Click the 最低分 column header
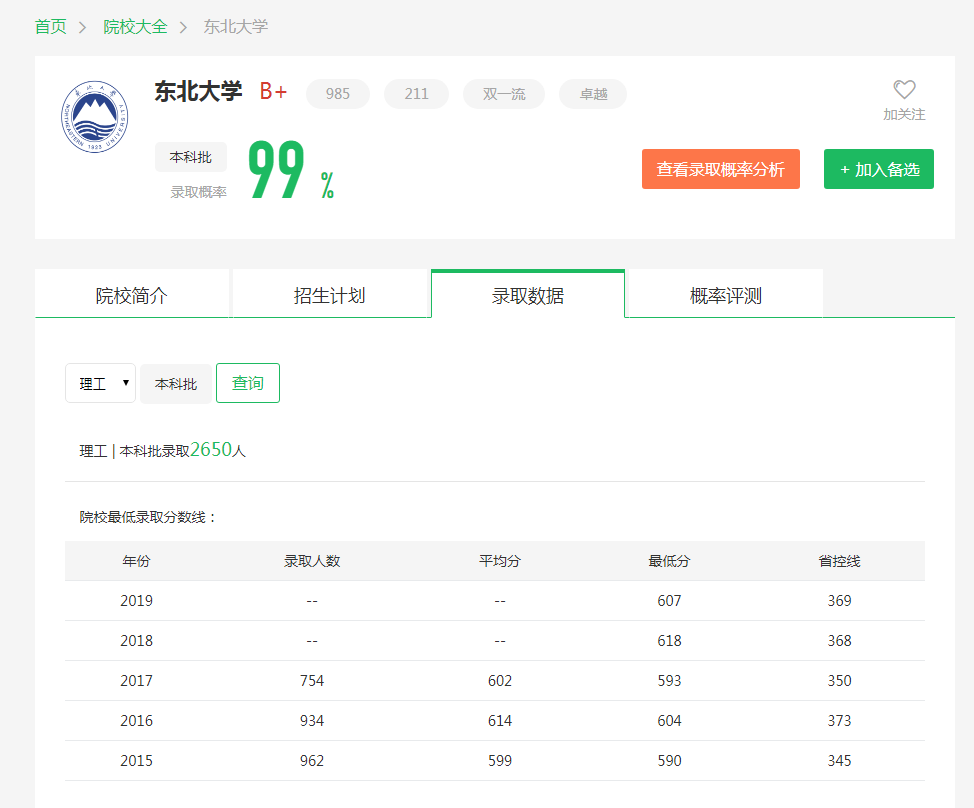The width and height of the screenshot is (974, 808). (669, 561)
